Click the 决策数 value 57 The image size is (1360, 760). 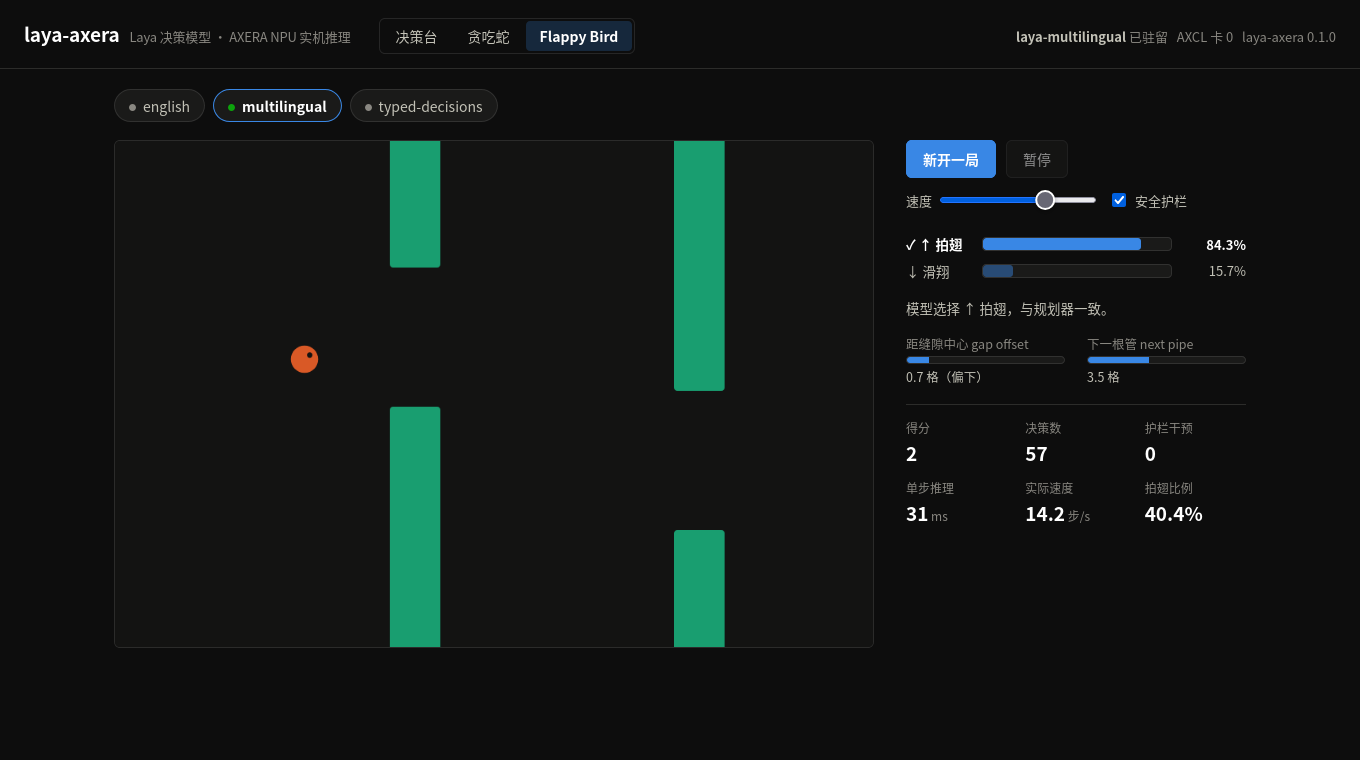click(1036, 454)
